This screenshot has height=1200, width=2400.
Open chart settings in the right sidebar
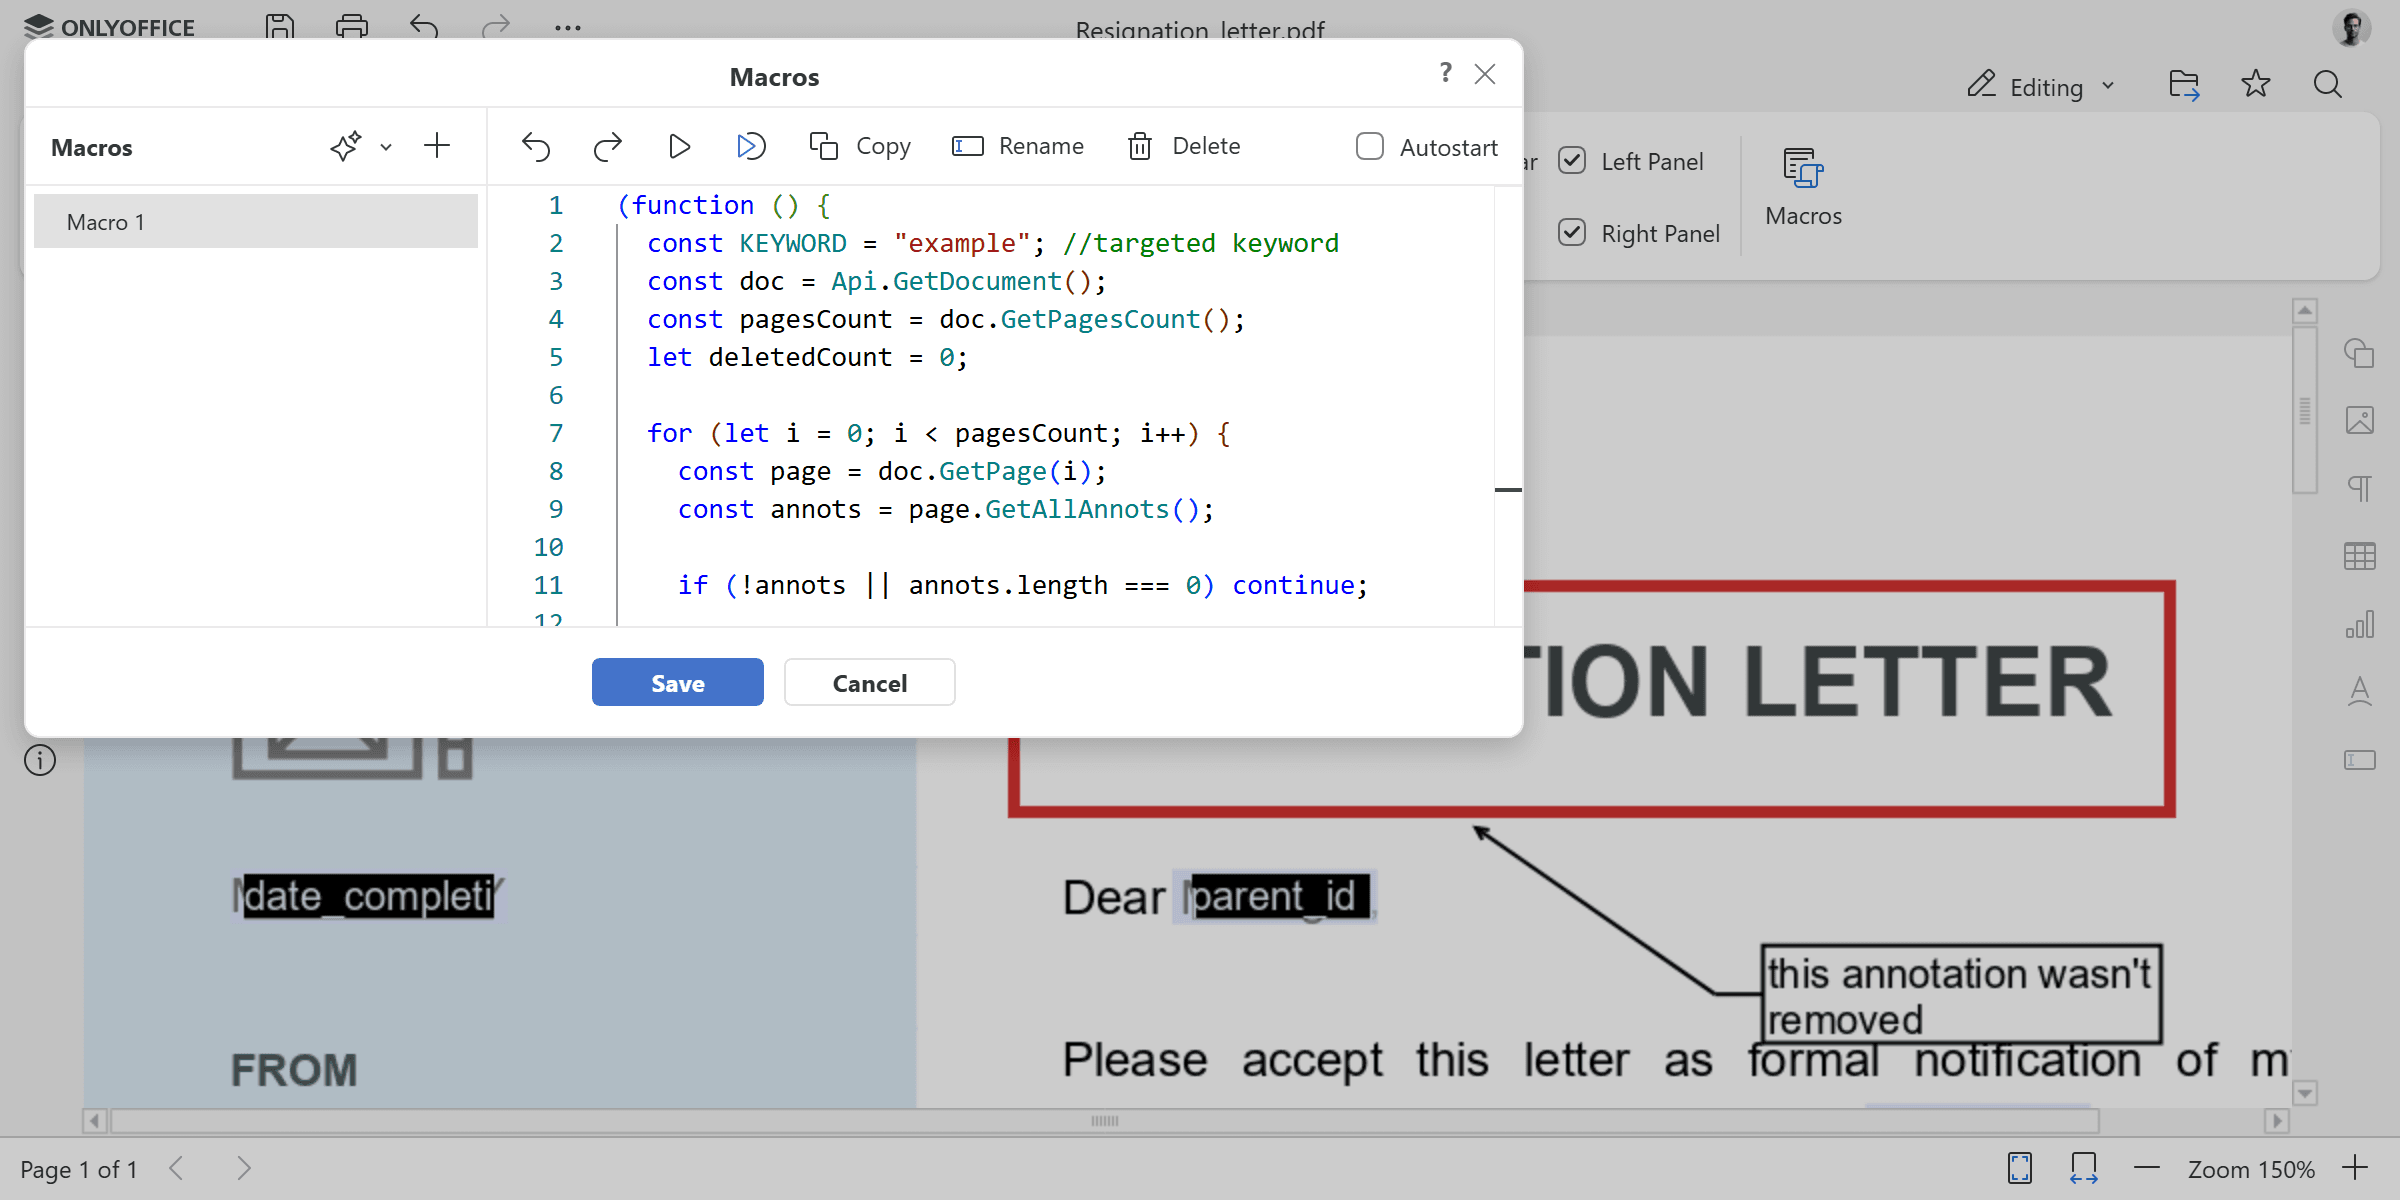2361,624
